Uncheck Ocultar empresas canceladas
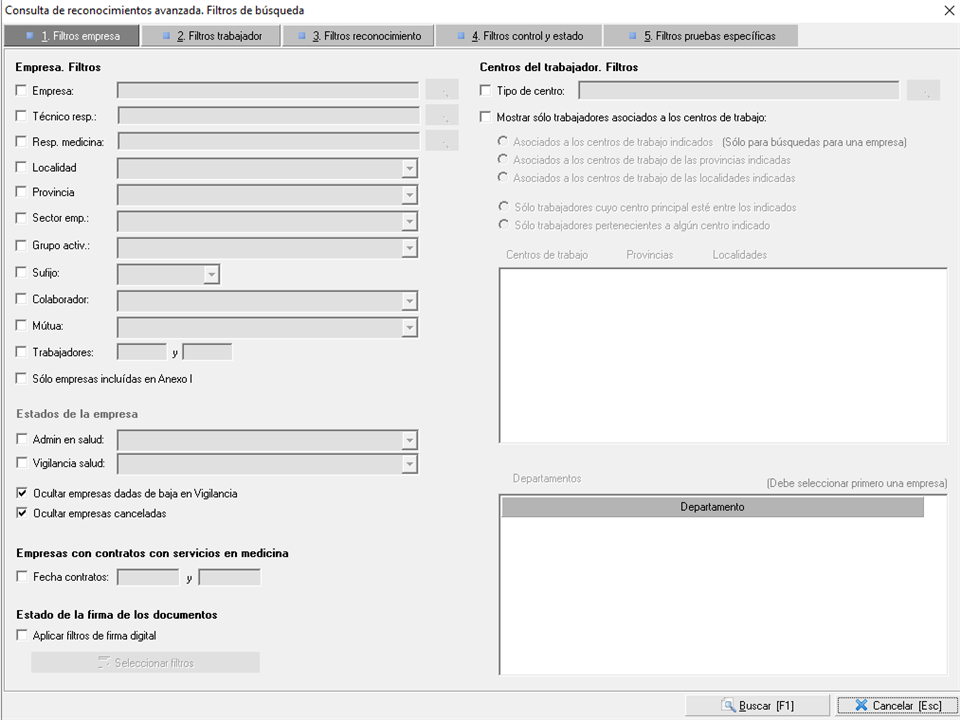Image resolution: width=960 pixels, height=720 pixels. tap(23, 514)
